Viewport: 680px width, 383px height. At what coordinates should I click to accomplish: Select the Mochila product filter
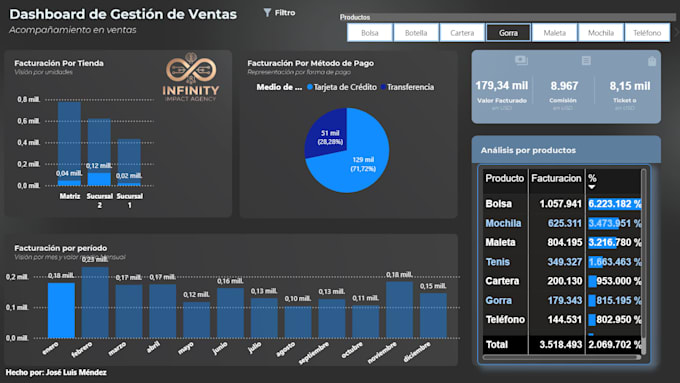(x=601, y=33)
